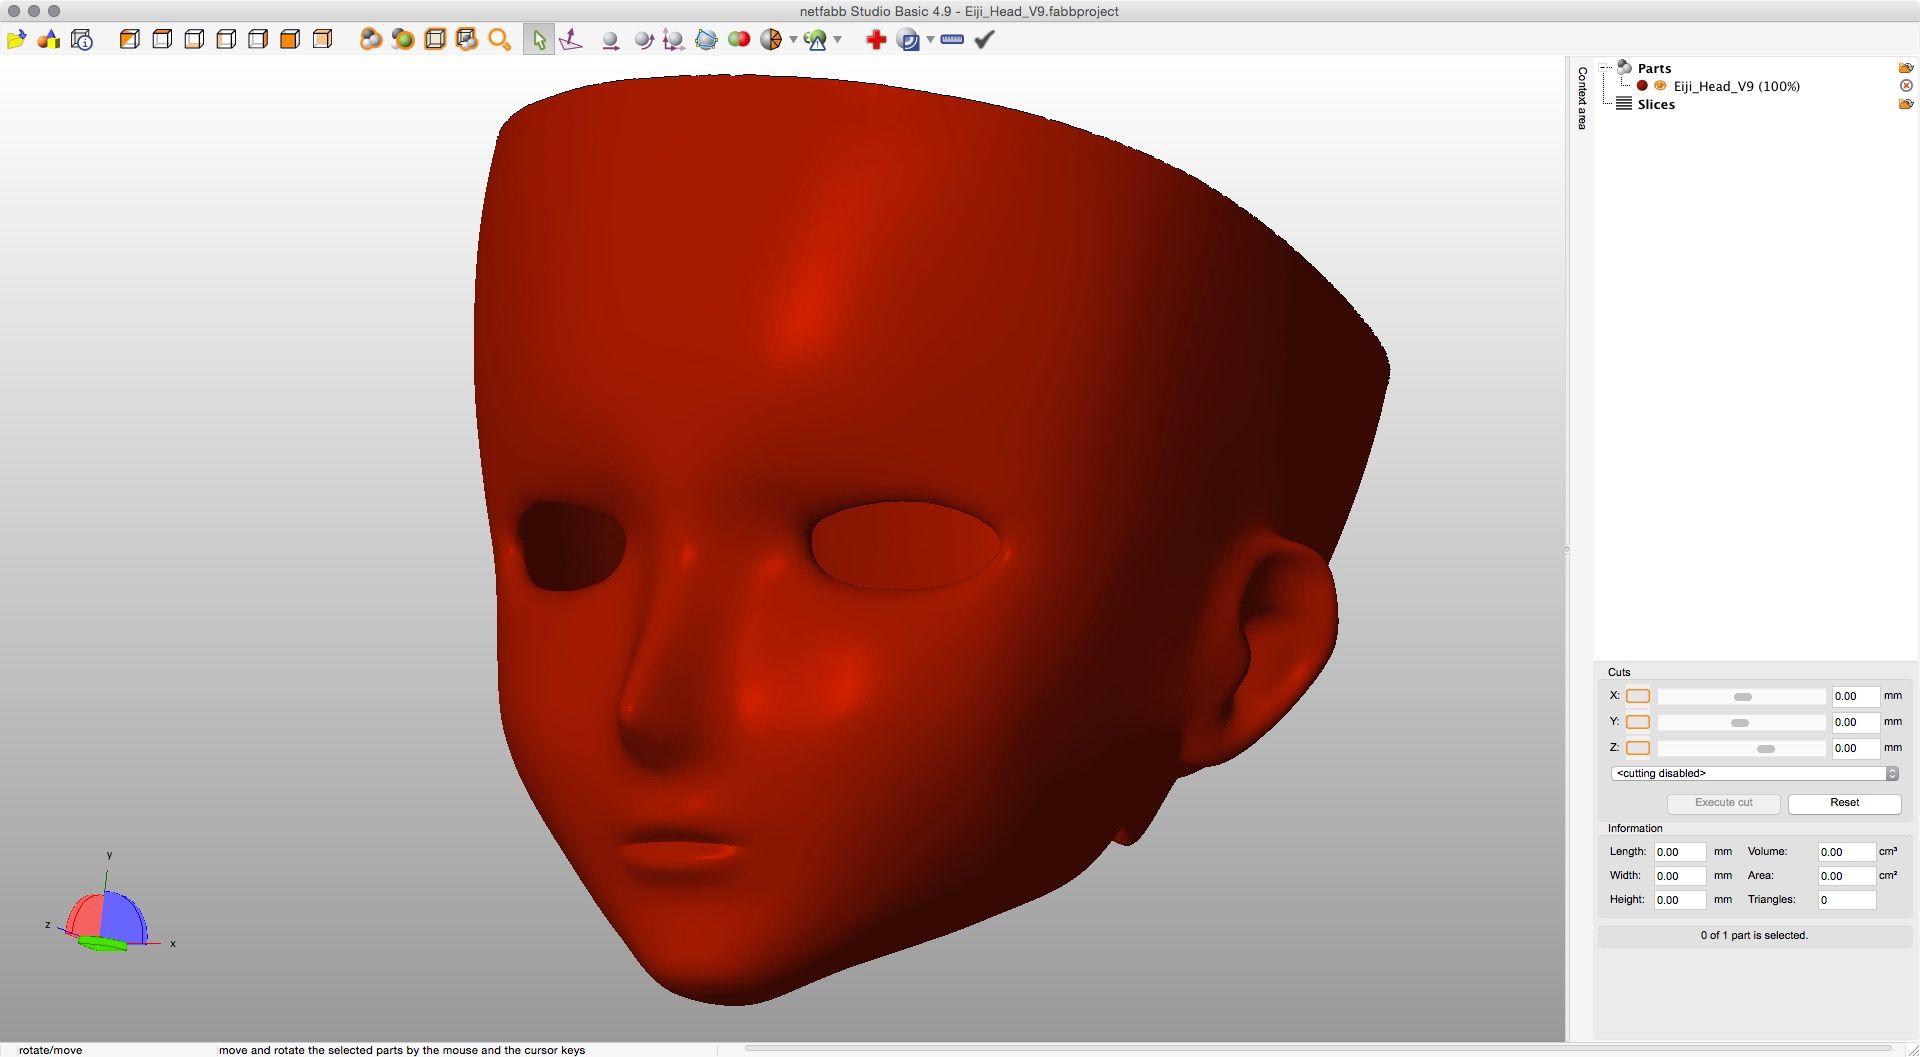This screenshot has height=1057, width=1920.
Task: Open the cutting disabled dropdown
Action: [x=1754, y=774]
